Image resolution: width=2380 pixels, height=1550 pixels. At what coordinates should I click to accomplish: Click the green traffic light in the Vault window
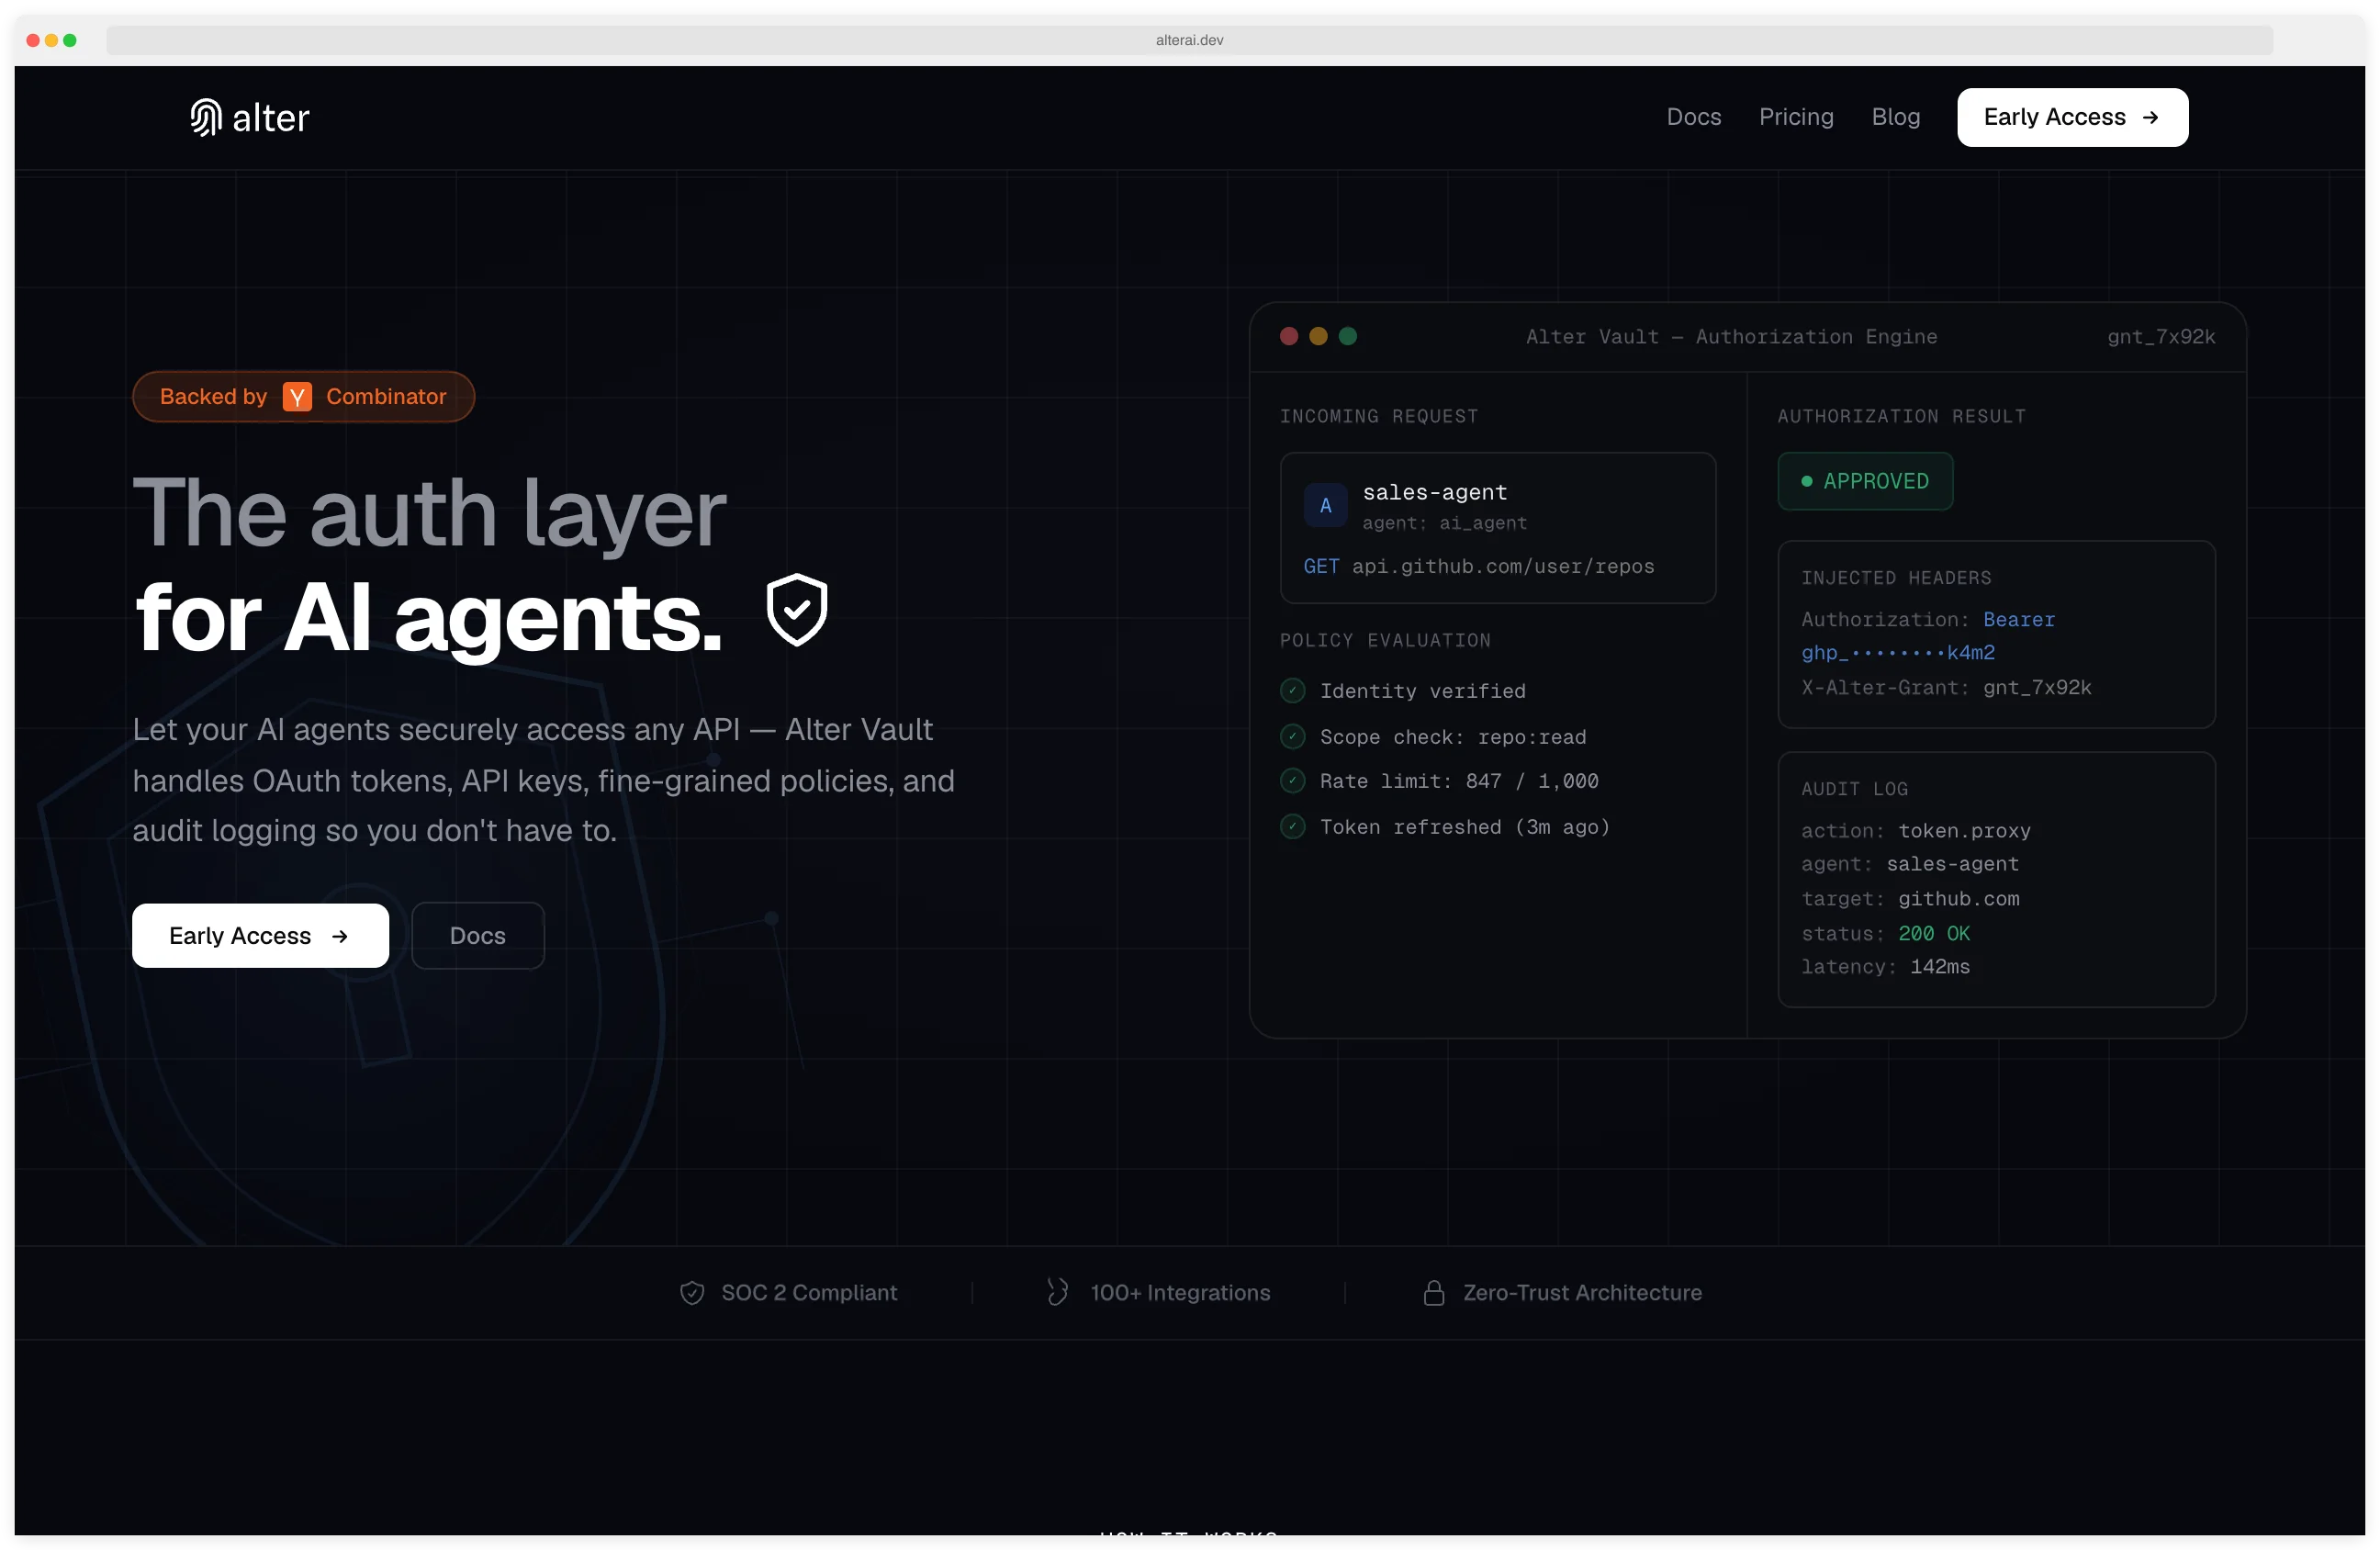pos(1347,336)
